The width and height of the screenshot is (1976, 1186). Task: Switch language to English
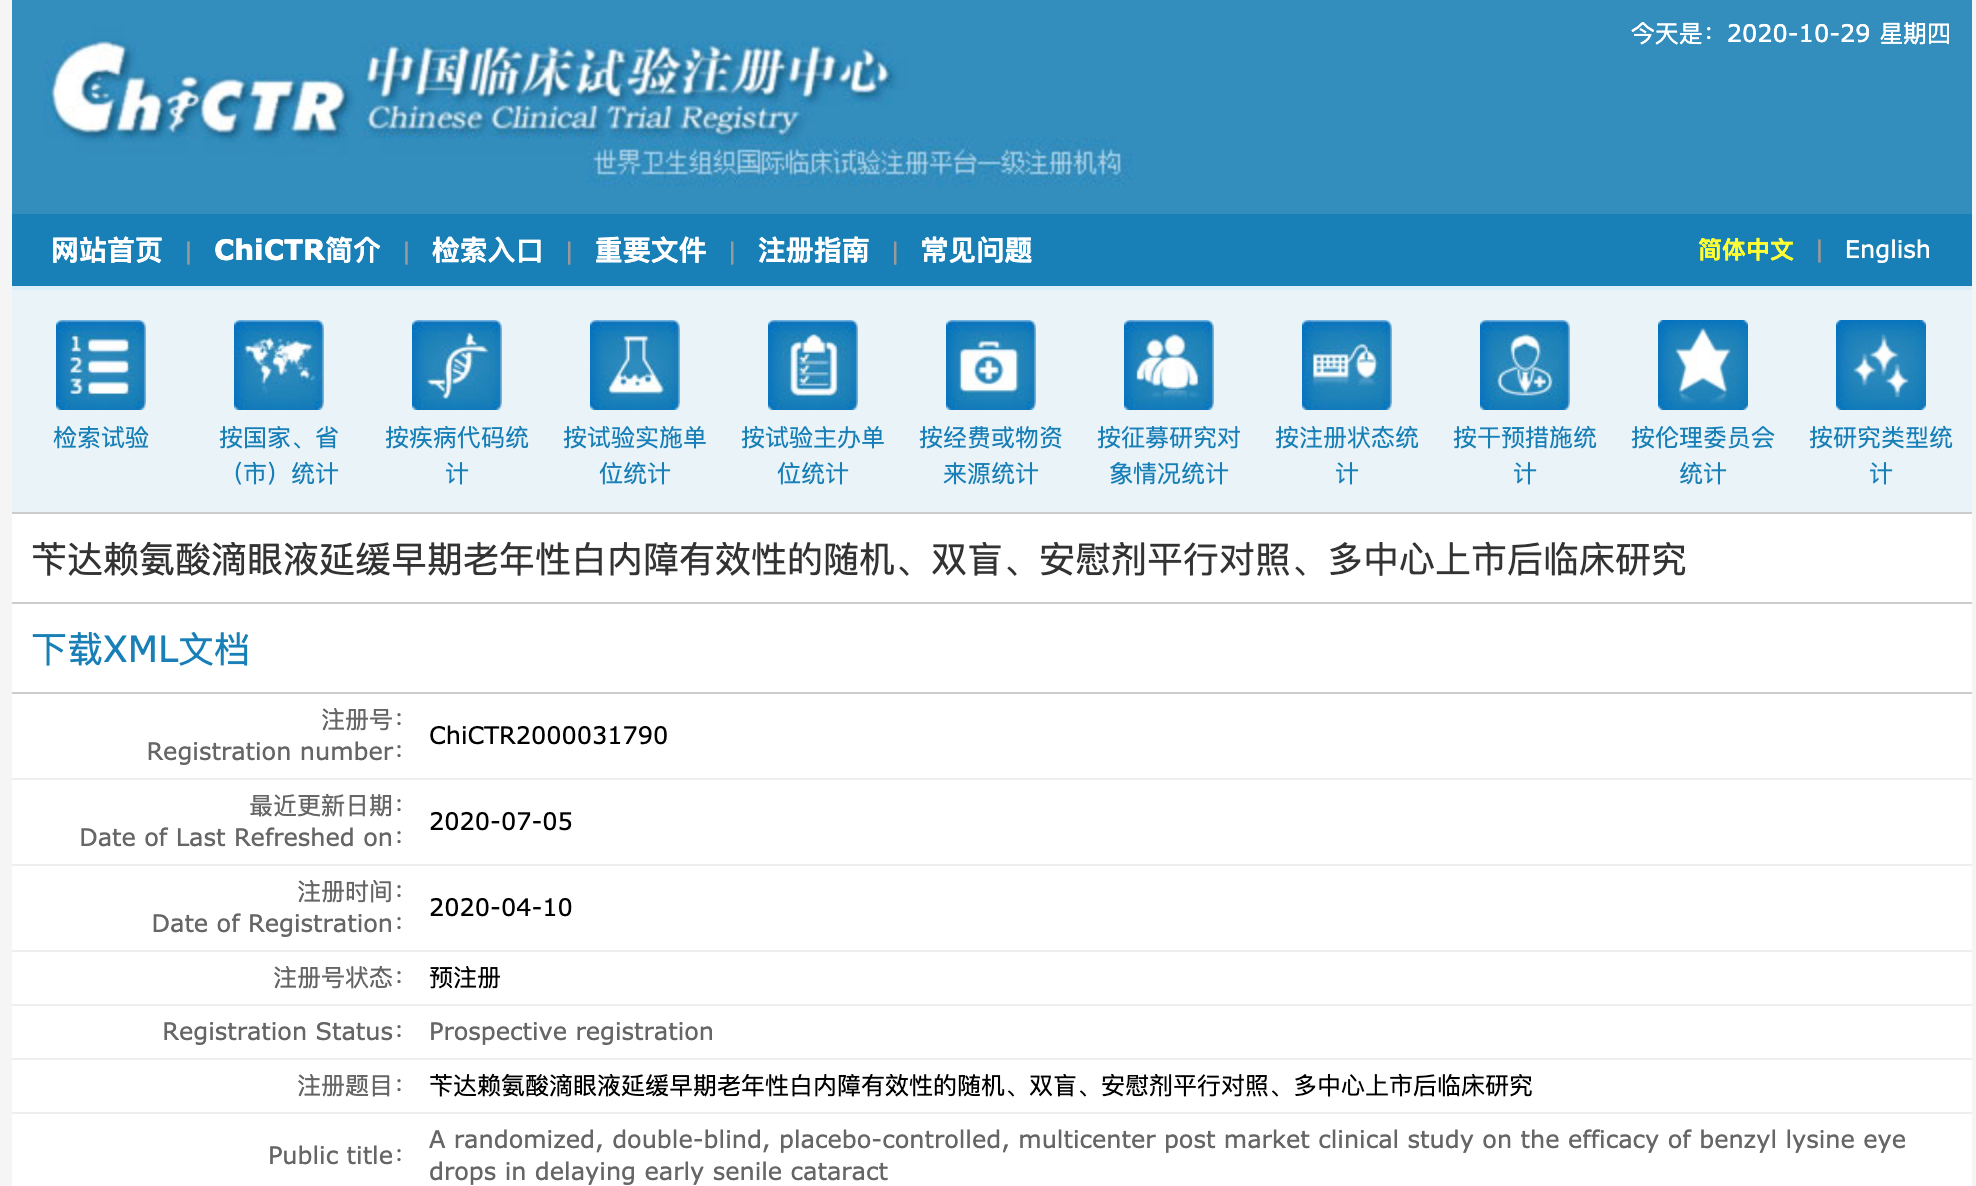point(1887,250)
